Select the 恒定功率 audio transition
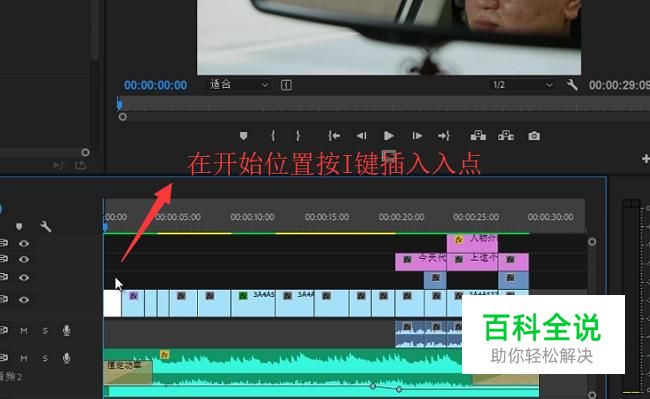 [128, 372]
